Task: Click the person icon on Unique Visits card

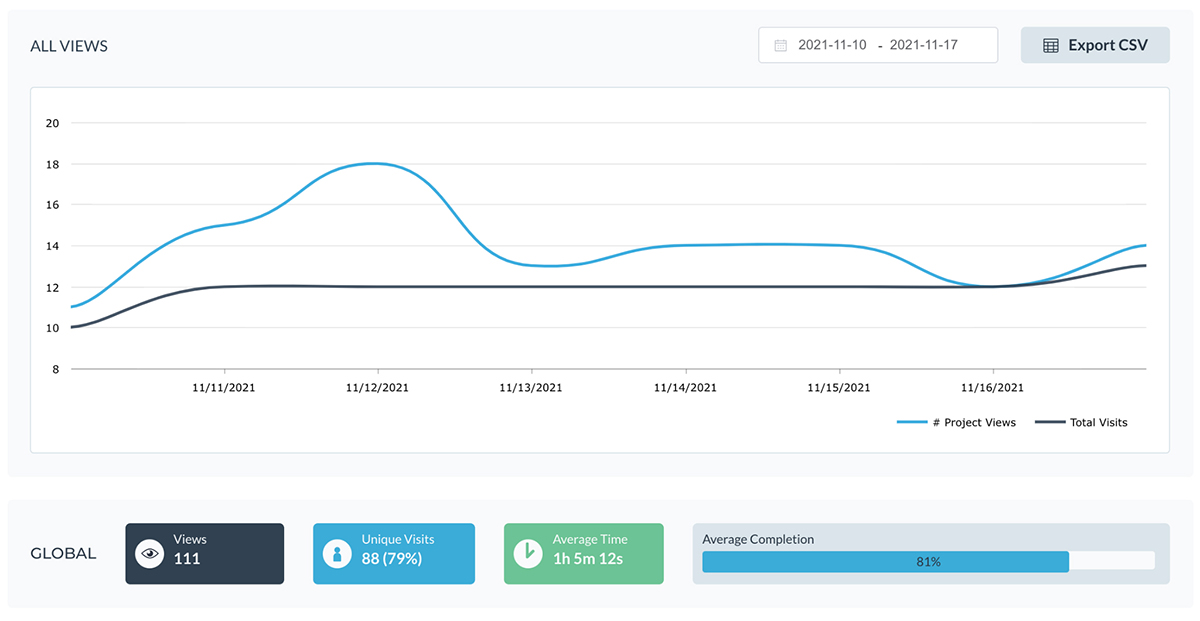Action: (x=337, y=553)
